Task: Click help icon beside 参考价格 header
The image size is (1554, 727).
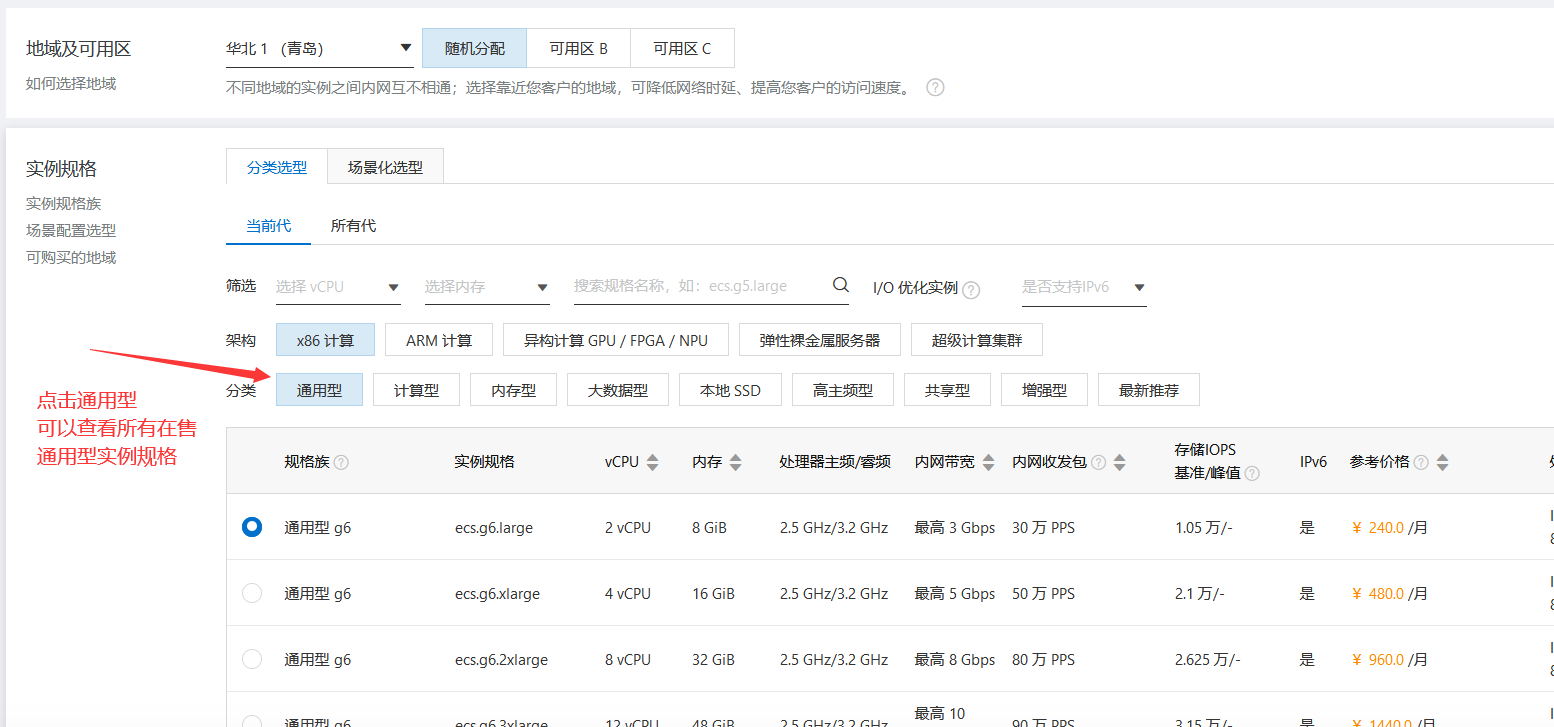Action: (x=1421, y=462)
